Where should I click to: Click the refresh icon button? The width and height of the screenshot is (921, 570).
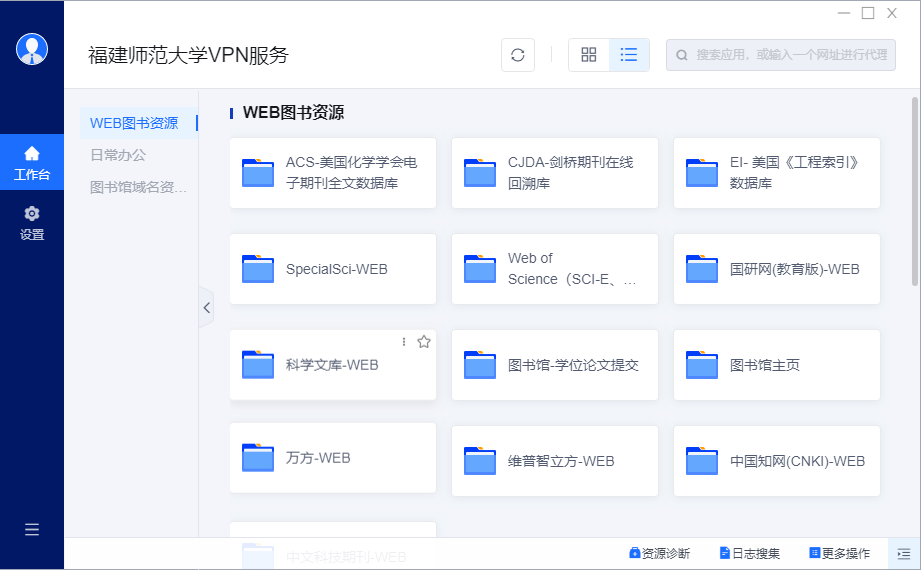(517, 55)
